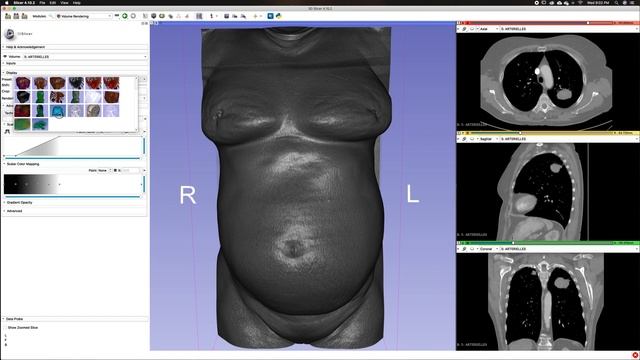
Task: Toggle Show Zoomed Slice checkbox
Action: [5, 327]
